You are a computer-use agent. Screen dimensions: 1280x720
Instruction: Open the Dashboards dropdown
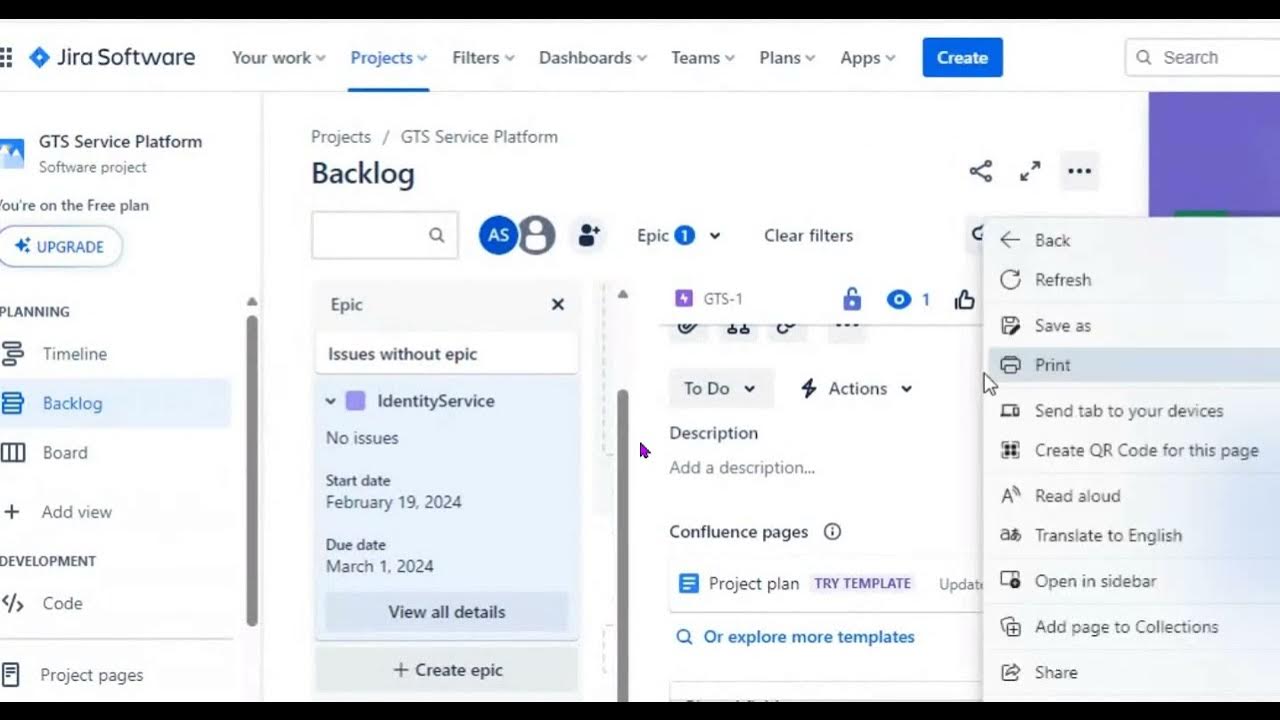click(593, 57)
